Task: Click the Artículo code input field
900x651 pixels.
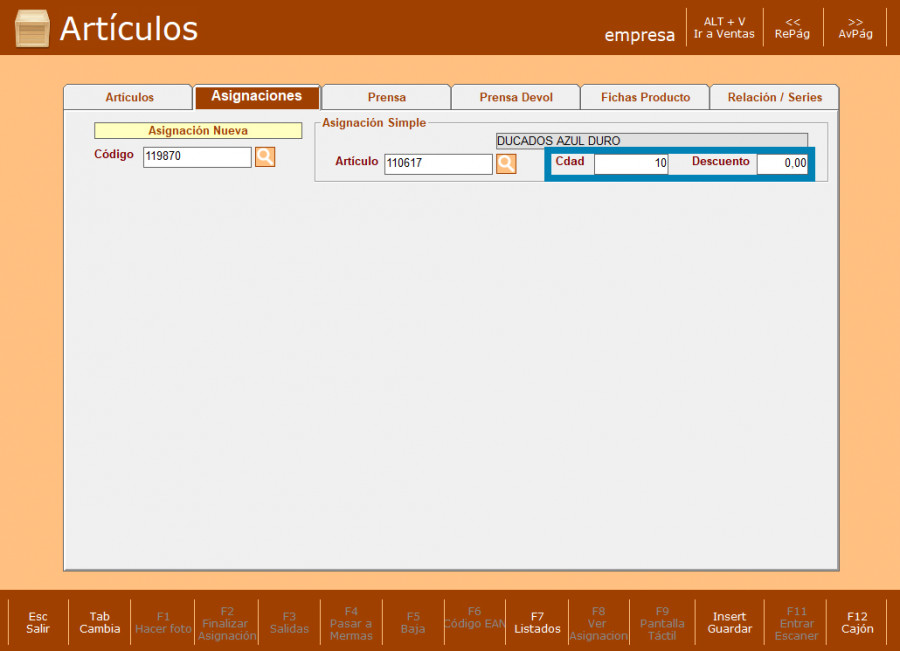Action: pos(438,164)
